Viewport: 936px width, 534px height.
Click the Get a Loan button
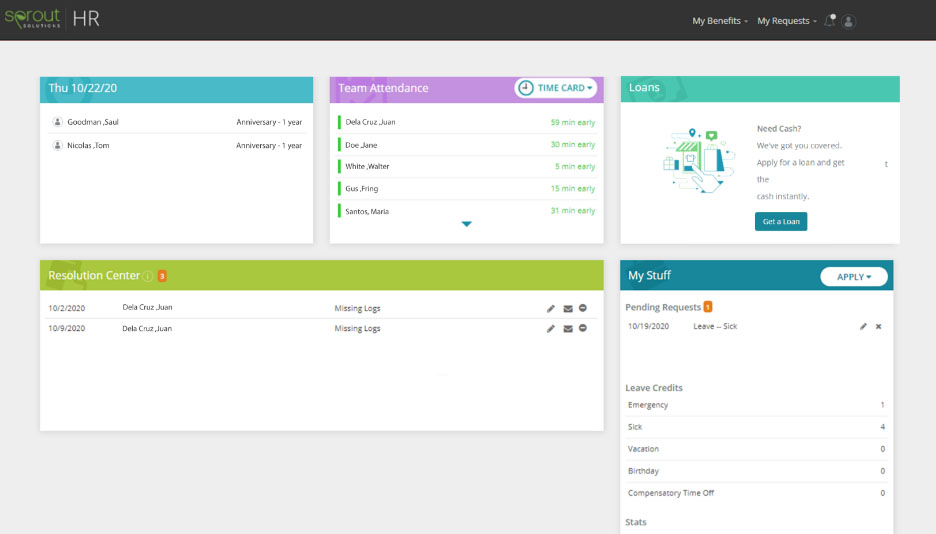pyautogui.click(x=780, y=221)
